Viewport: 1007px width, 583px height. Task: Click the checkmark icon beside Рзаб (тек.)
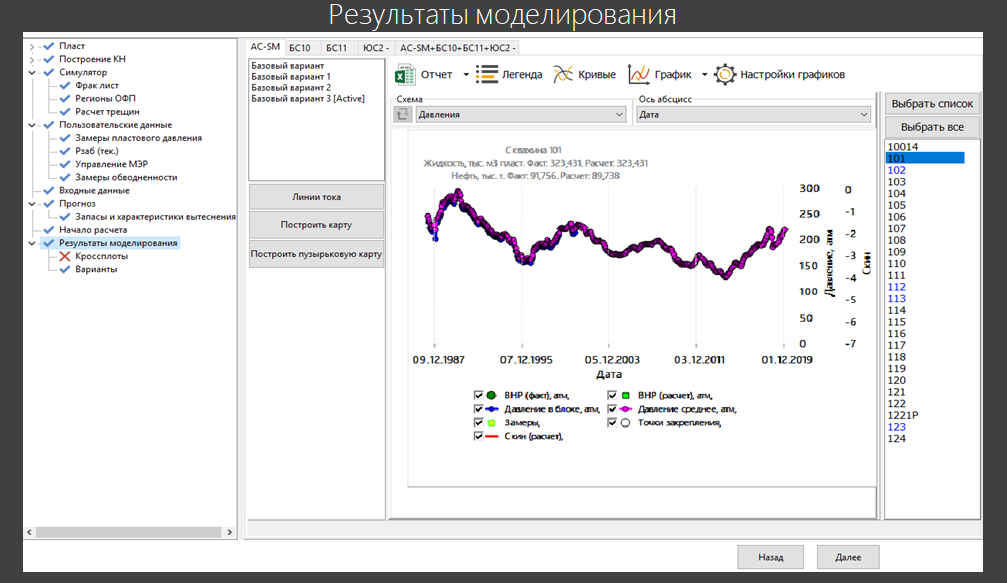coord(64,151)
